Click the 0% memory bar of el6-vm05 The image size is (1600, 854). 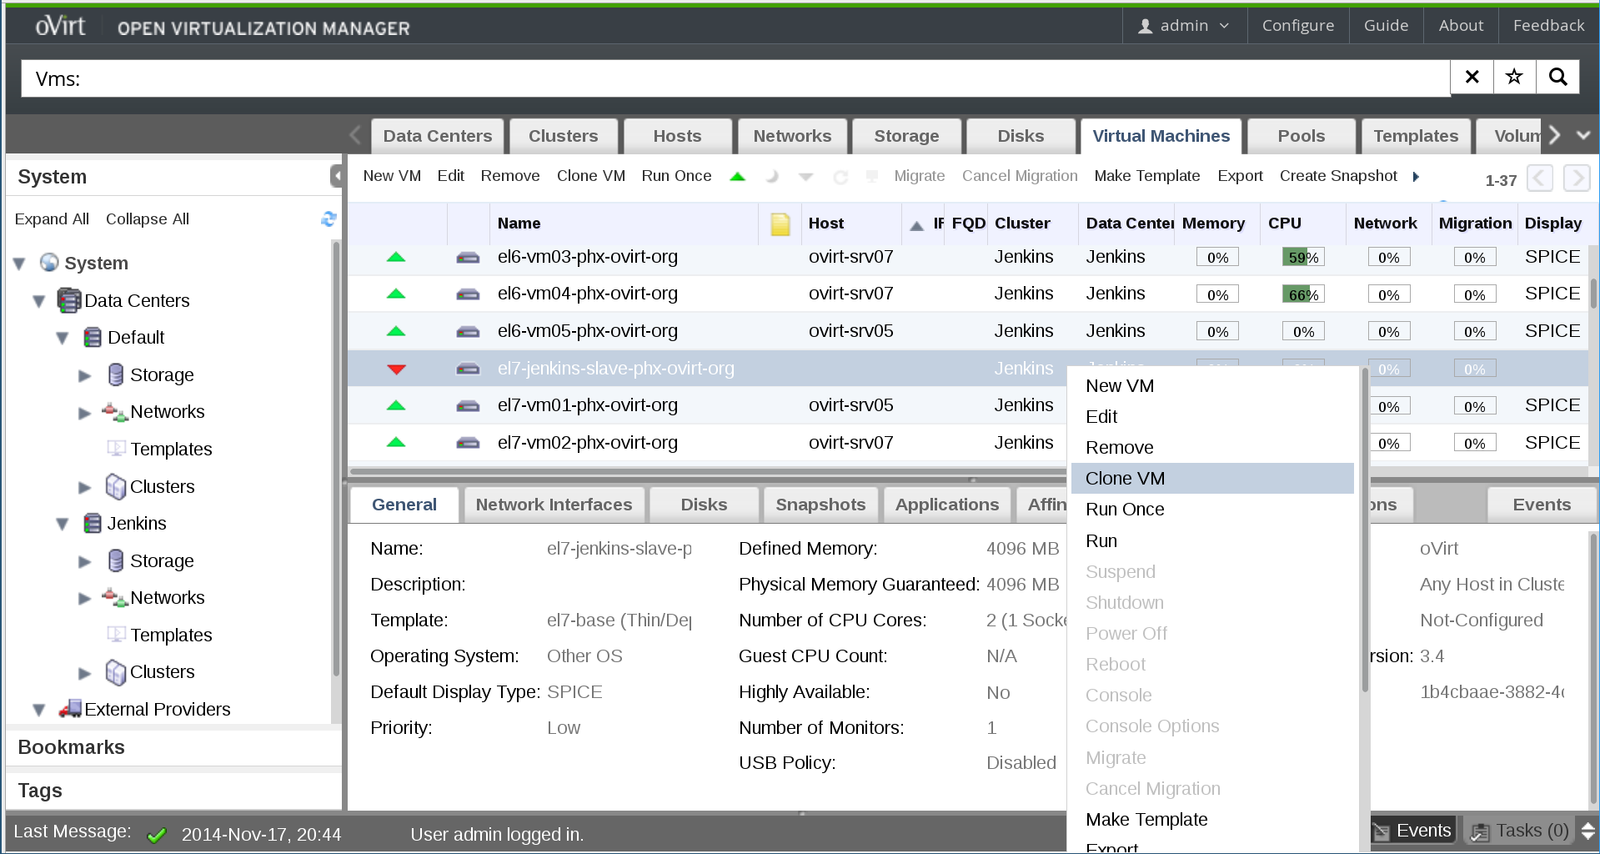tap(1217, 331)
